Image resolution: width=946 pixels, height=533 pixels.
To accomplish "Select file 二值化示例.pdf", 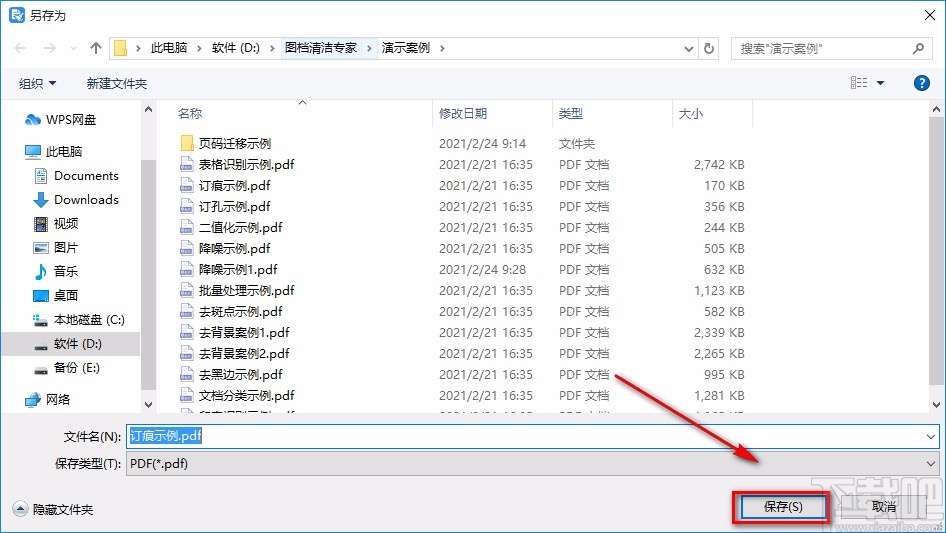I will [x=240, y=228].
